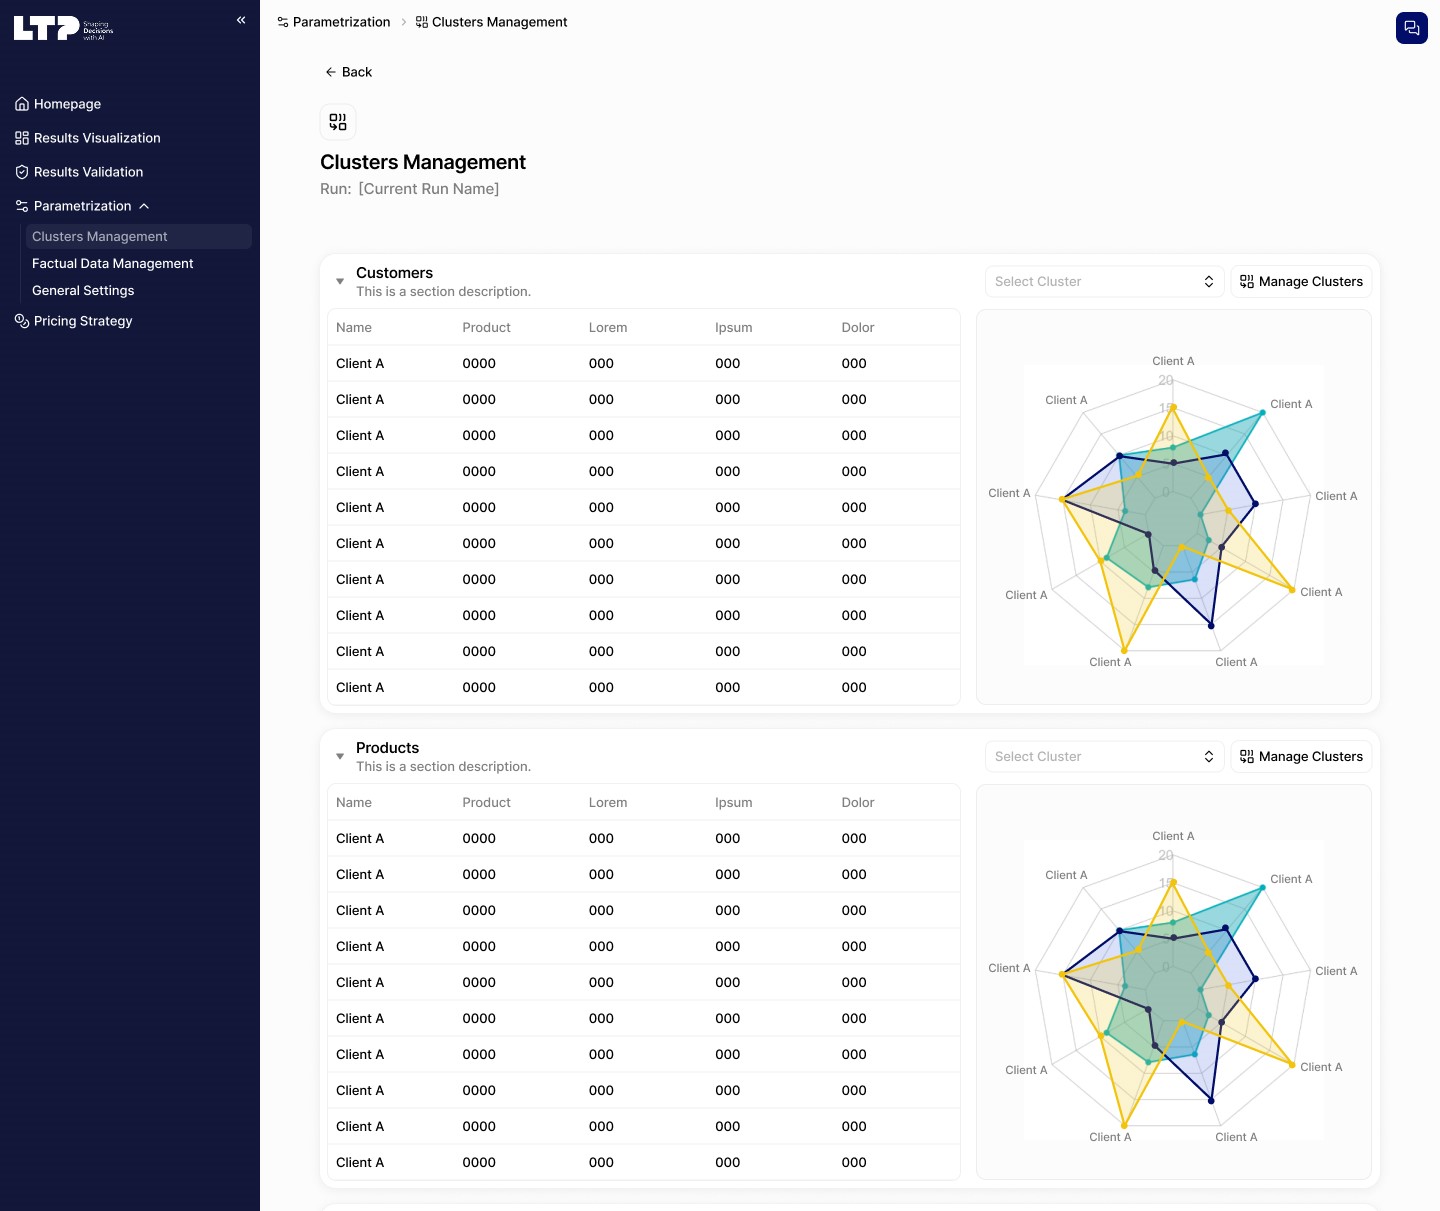Click the Results Validation shield icon
1440x1211 pixels.
coord(21,171)
